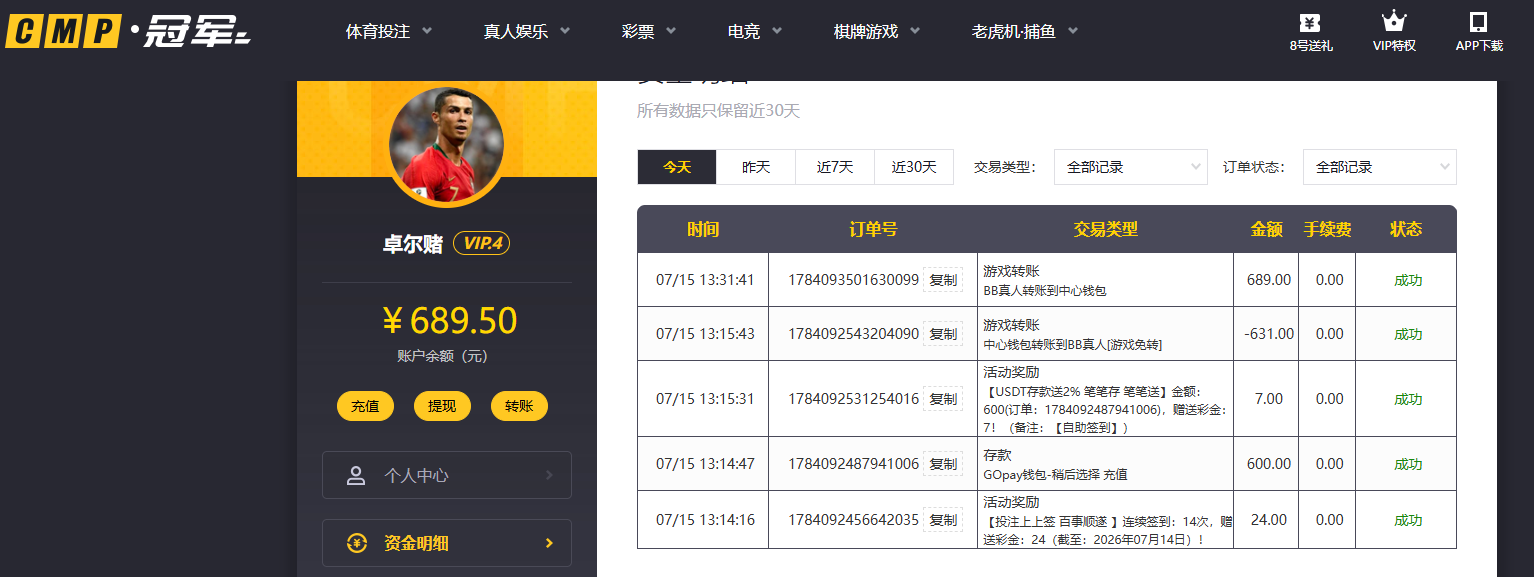Viewport: 1534px width, 577px height.
Task: Copy order number 1784092531254016
Action: click(x=943, y=399)
